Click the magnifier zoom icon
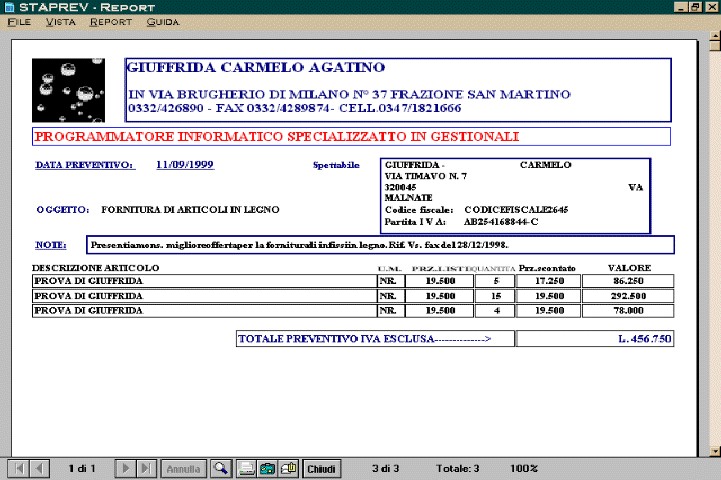 click(x=220, y=468)
